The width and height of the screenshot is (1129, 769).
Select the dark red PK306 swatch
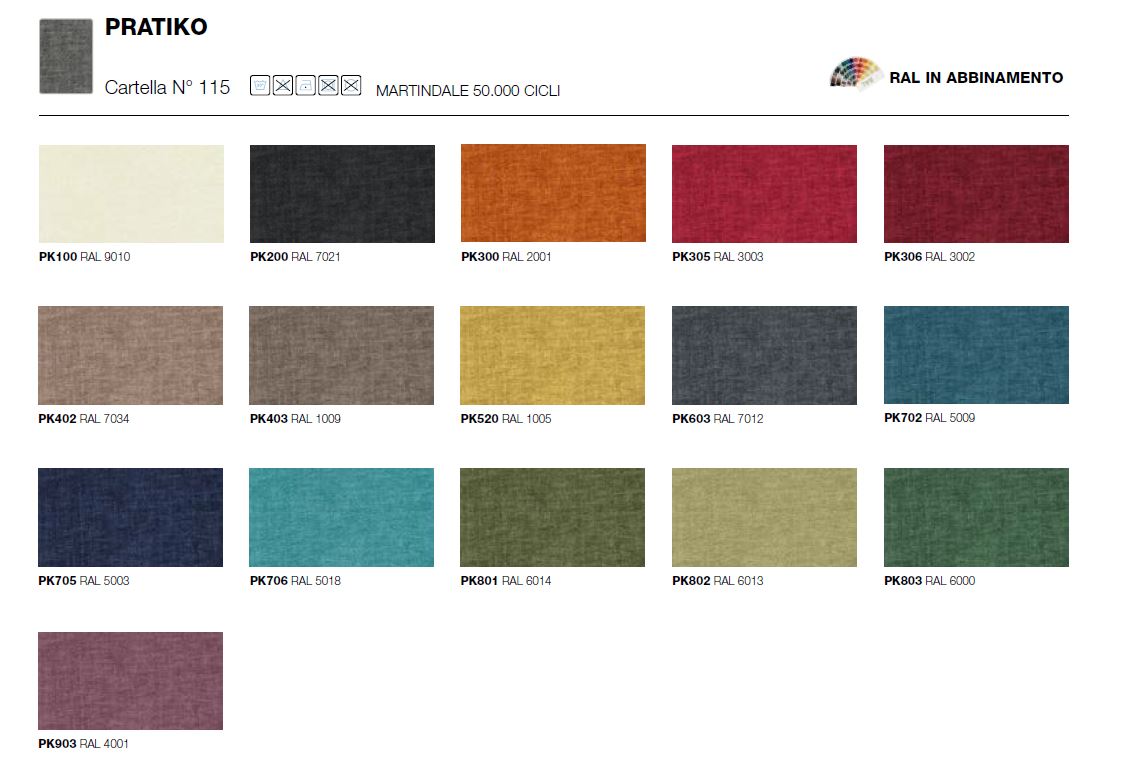point(976,194)
